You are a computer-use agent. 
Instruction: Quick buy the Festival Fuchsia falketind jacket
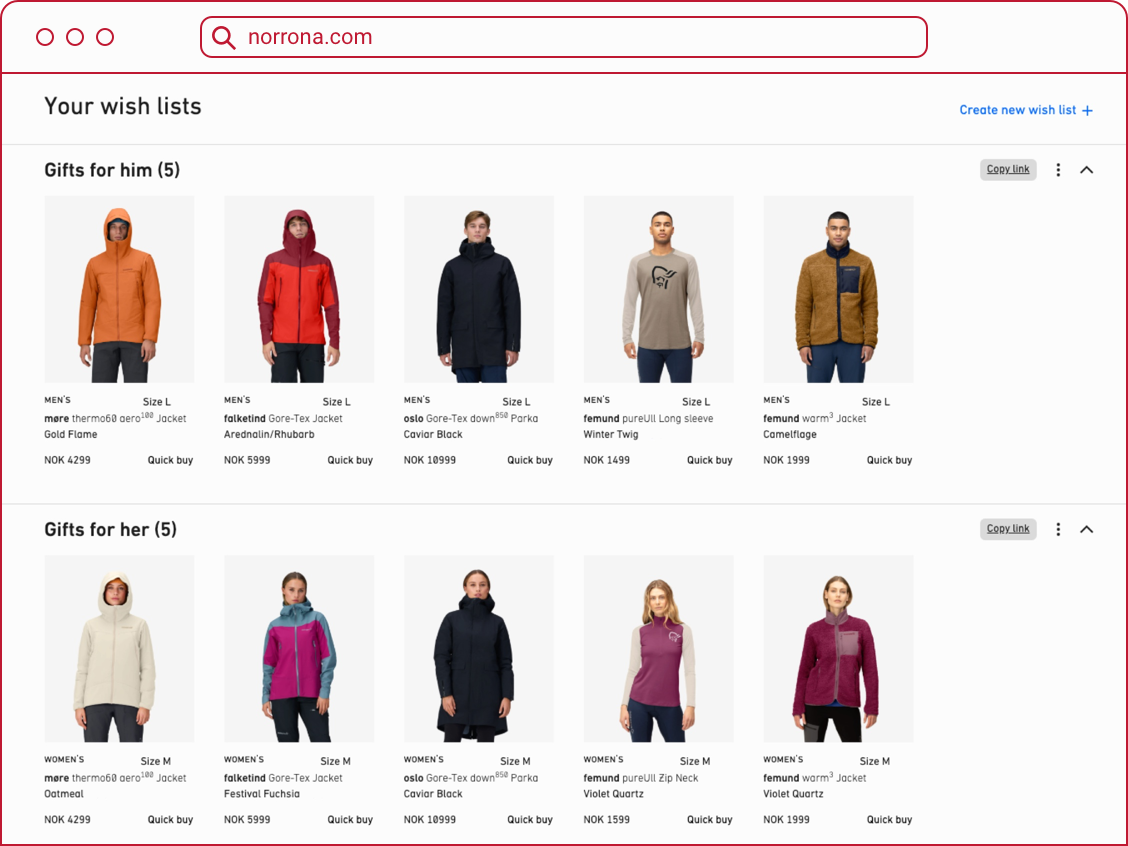click(350, 820)
